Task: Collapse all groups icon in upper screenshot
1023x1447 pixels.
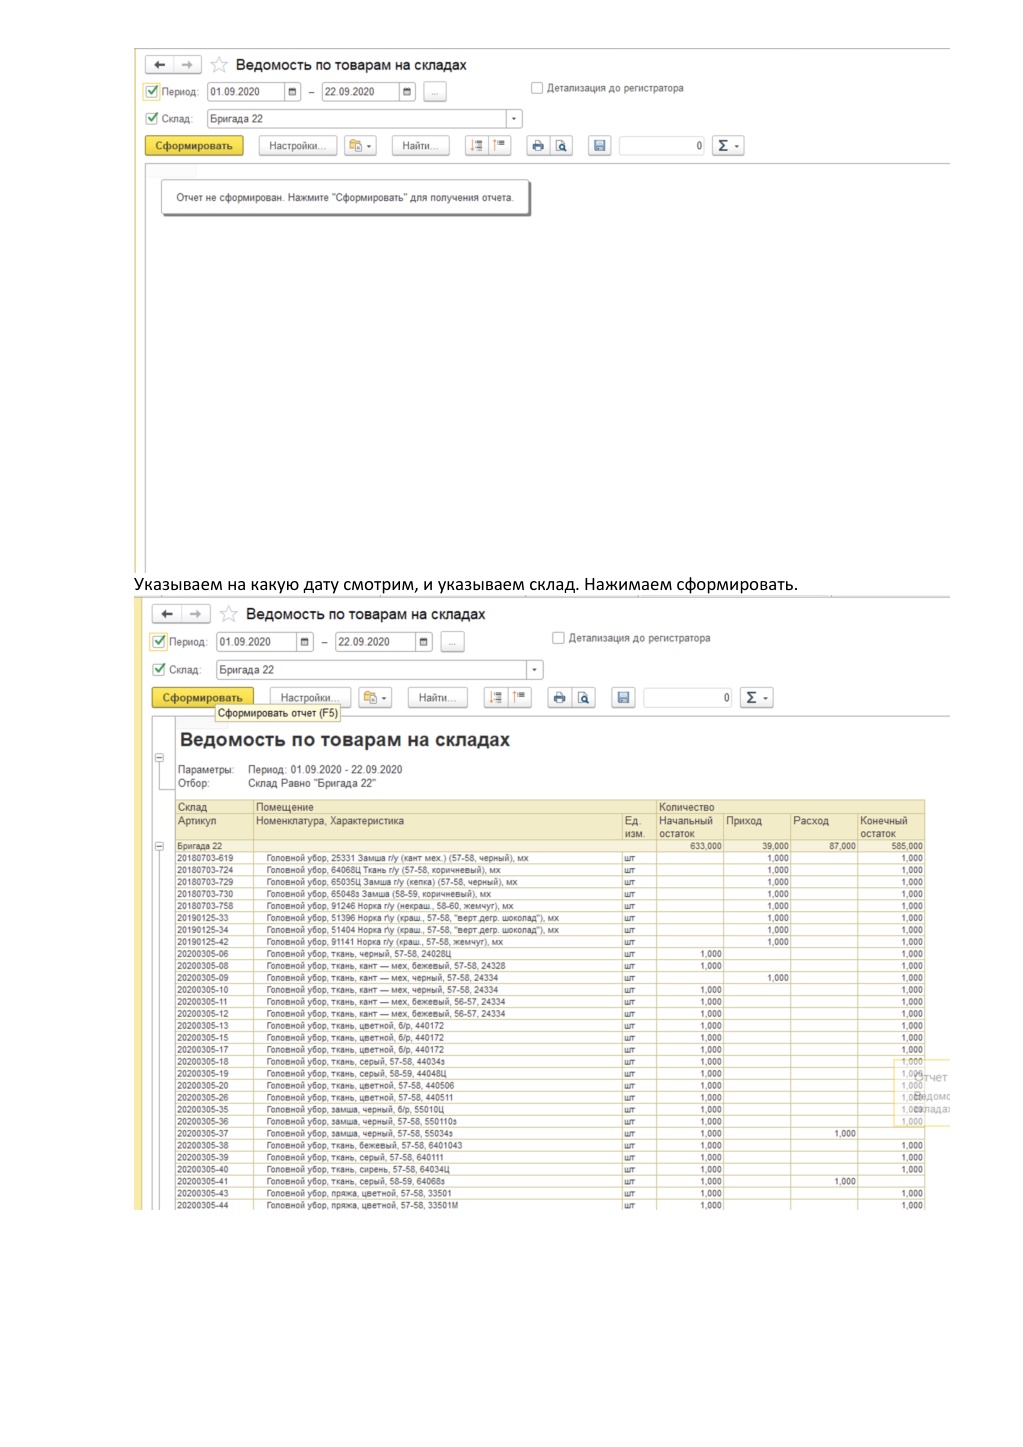Action: (477, 146)
